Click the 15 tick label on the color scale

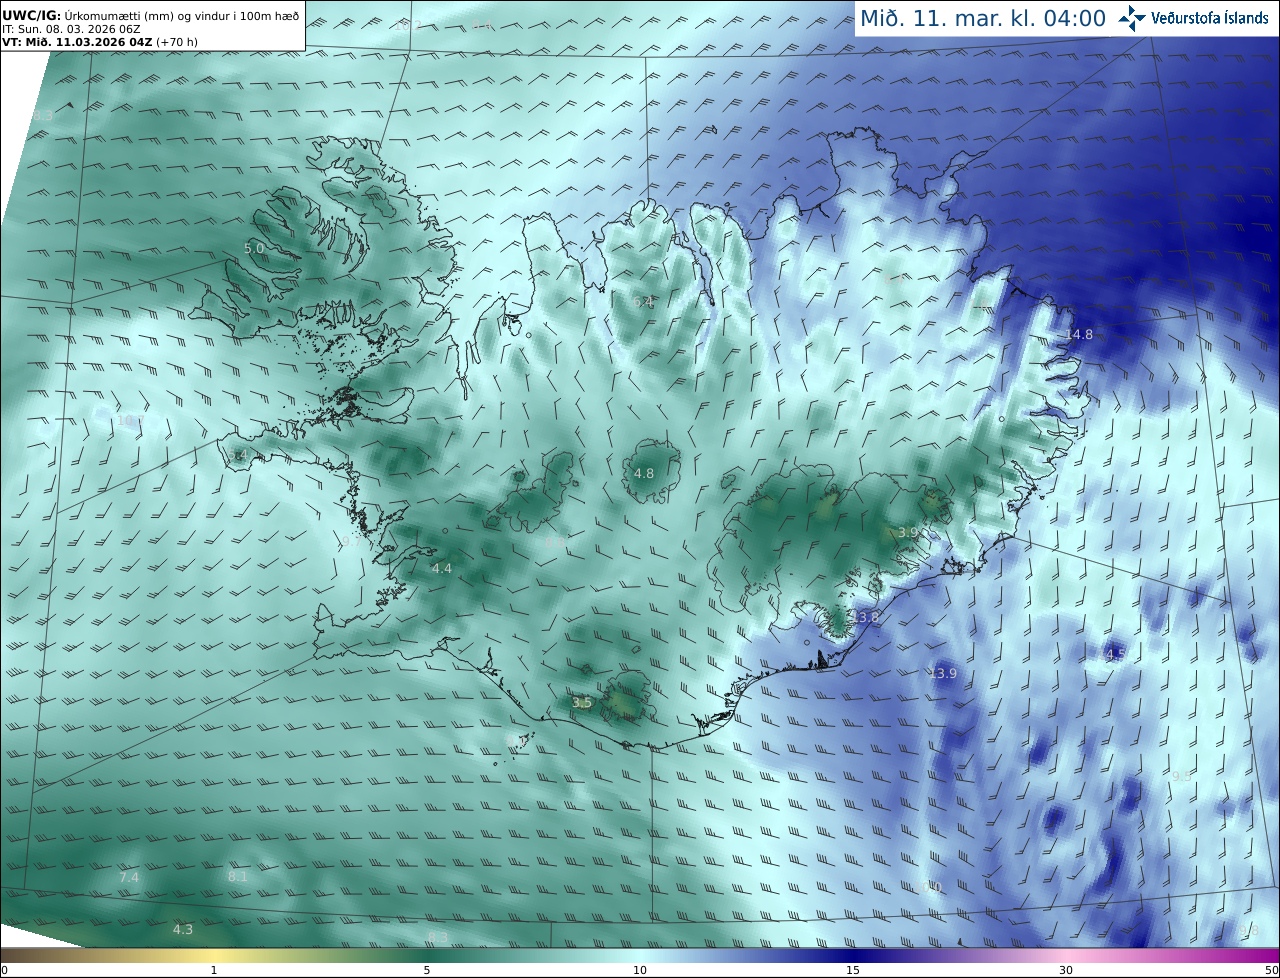click(x=853, y=970)
